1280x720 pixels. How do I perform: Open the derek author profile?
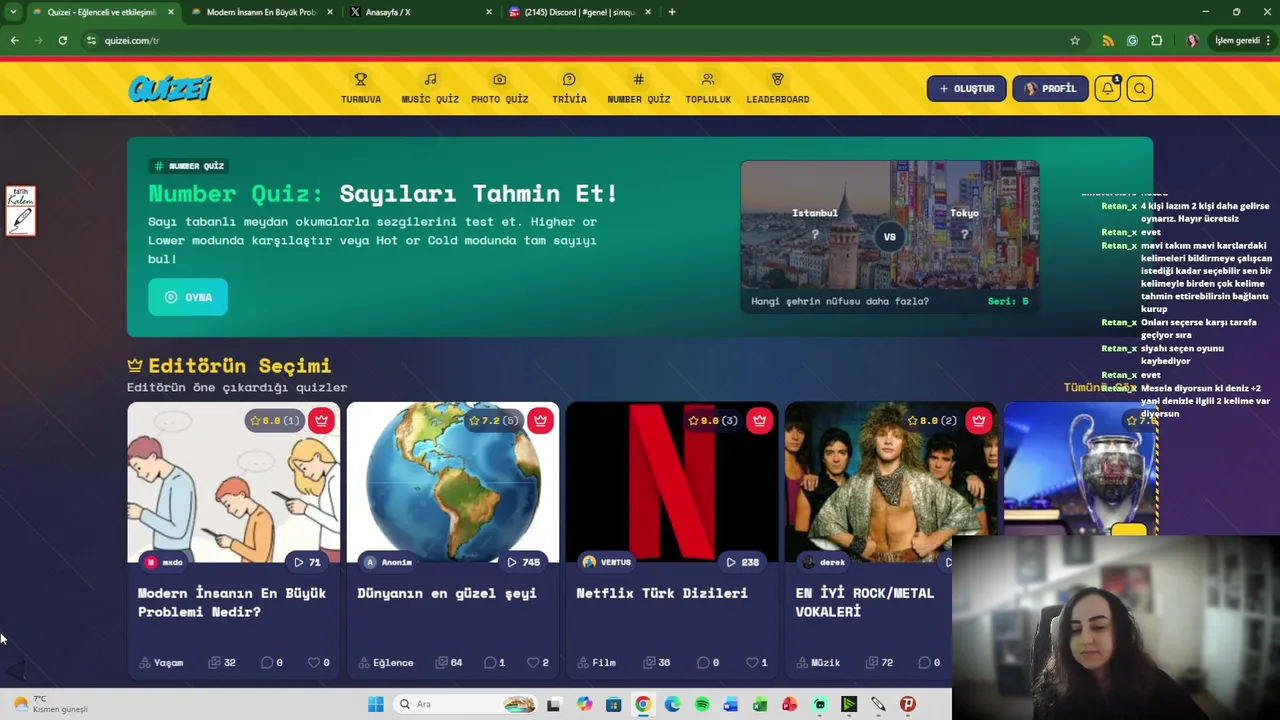tap(824, 562)
